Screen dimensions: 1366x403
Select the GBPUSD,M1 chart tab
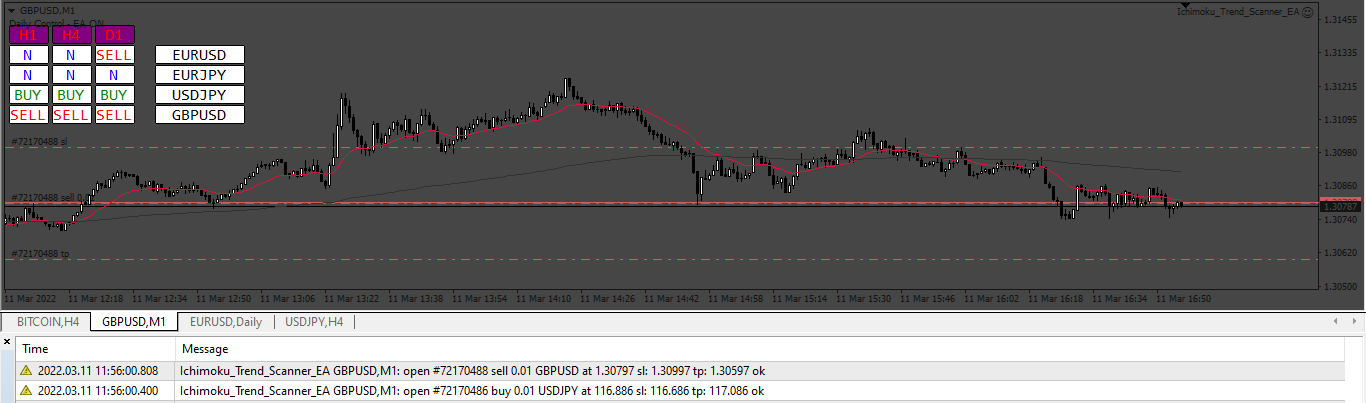[x=134, y=322]
